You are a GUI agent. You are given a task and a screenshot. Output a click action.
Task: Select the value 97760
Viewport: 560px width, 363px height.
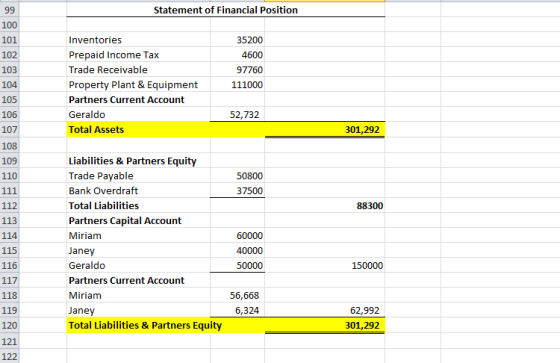pyautogui.click(x=238, y=70)
